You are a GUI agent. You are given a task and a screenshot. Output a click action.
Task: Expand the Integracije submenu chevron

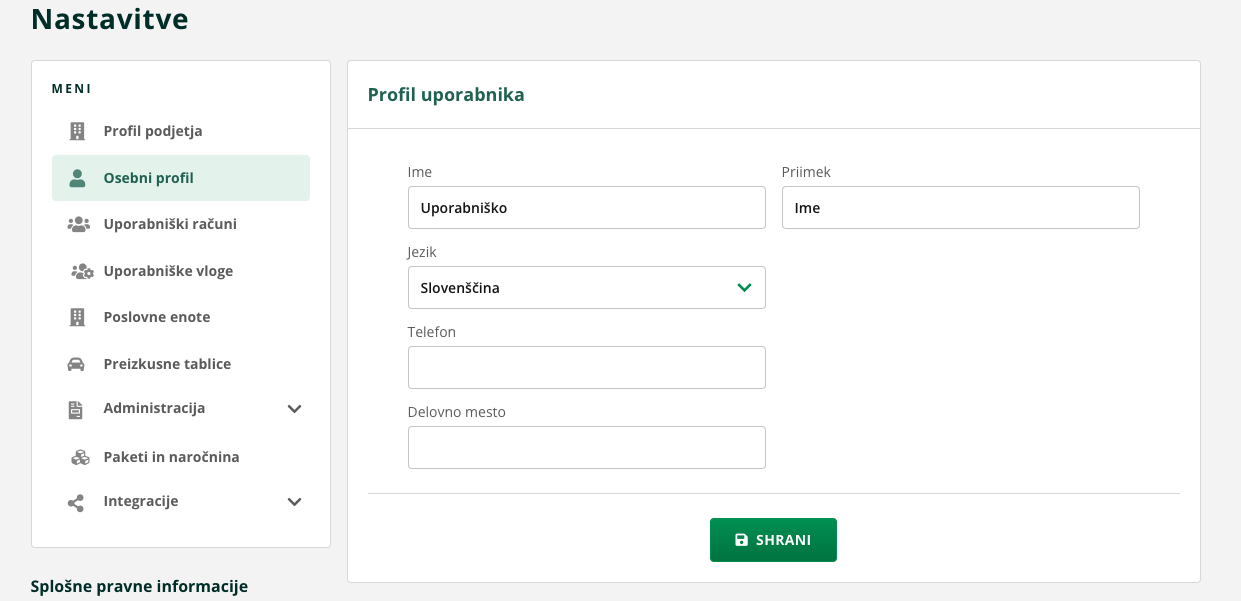click(294, 502)
